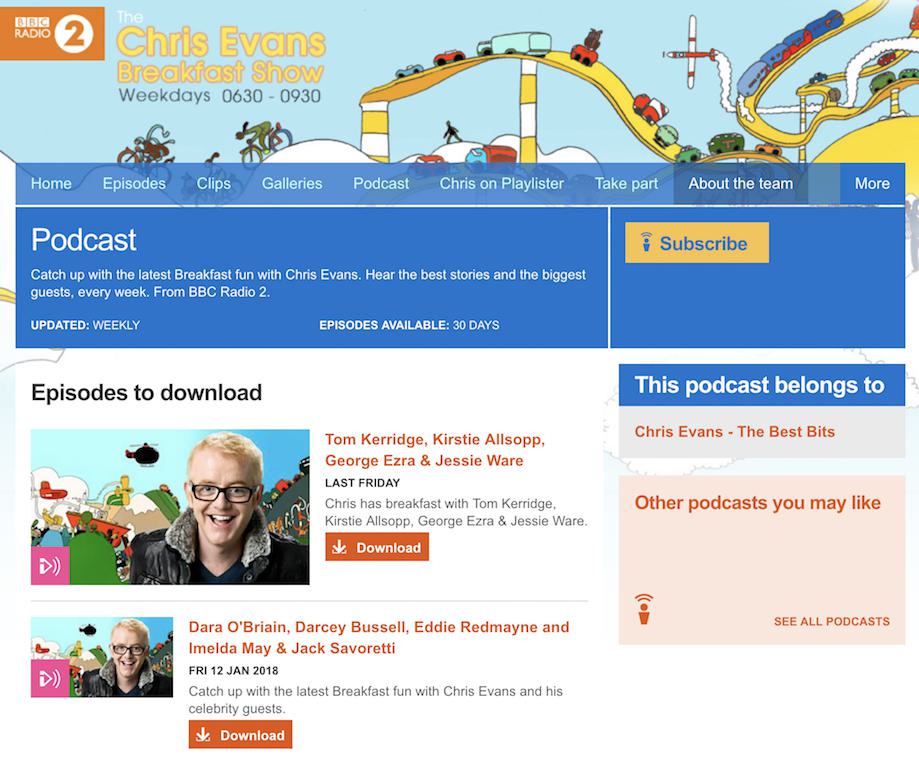Click the BBC Radio 2 logo
This screenshot has width=919, height=768.
pos(52,31)
